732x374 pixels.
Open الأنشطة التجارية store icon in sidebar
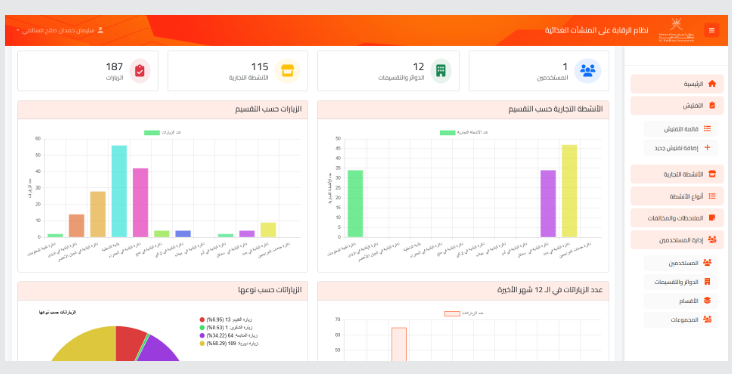(712, 174)
